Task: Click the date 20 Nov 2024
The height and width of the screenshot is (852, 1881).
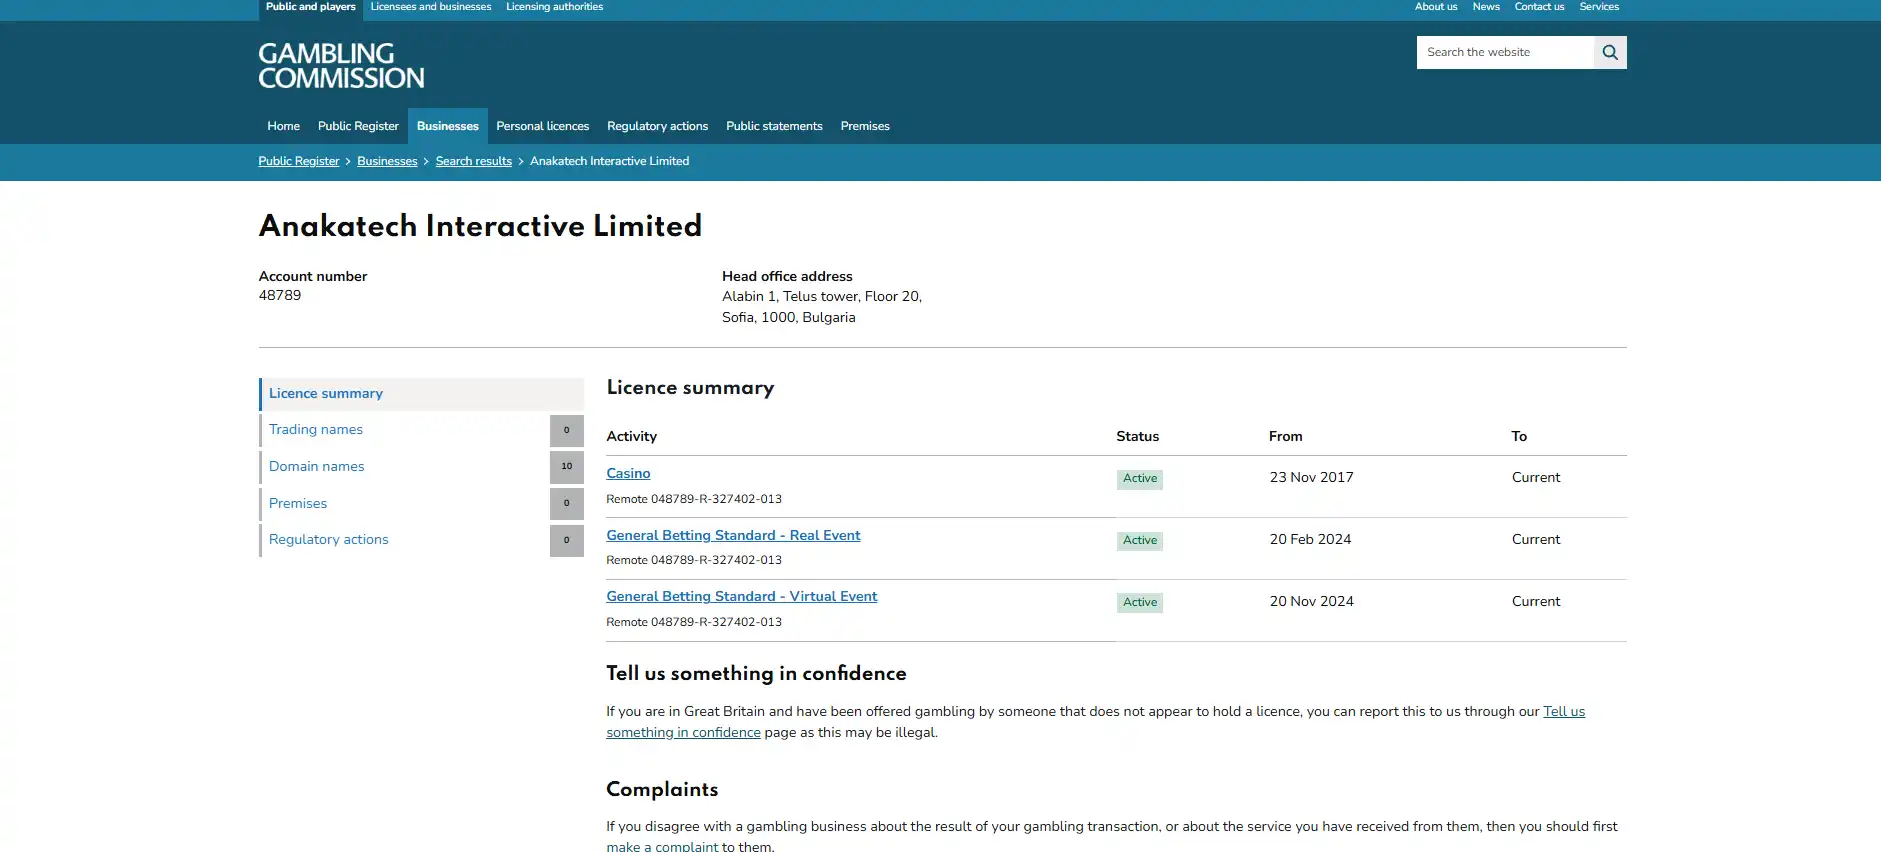Action: click(x=1312, y=602)
